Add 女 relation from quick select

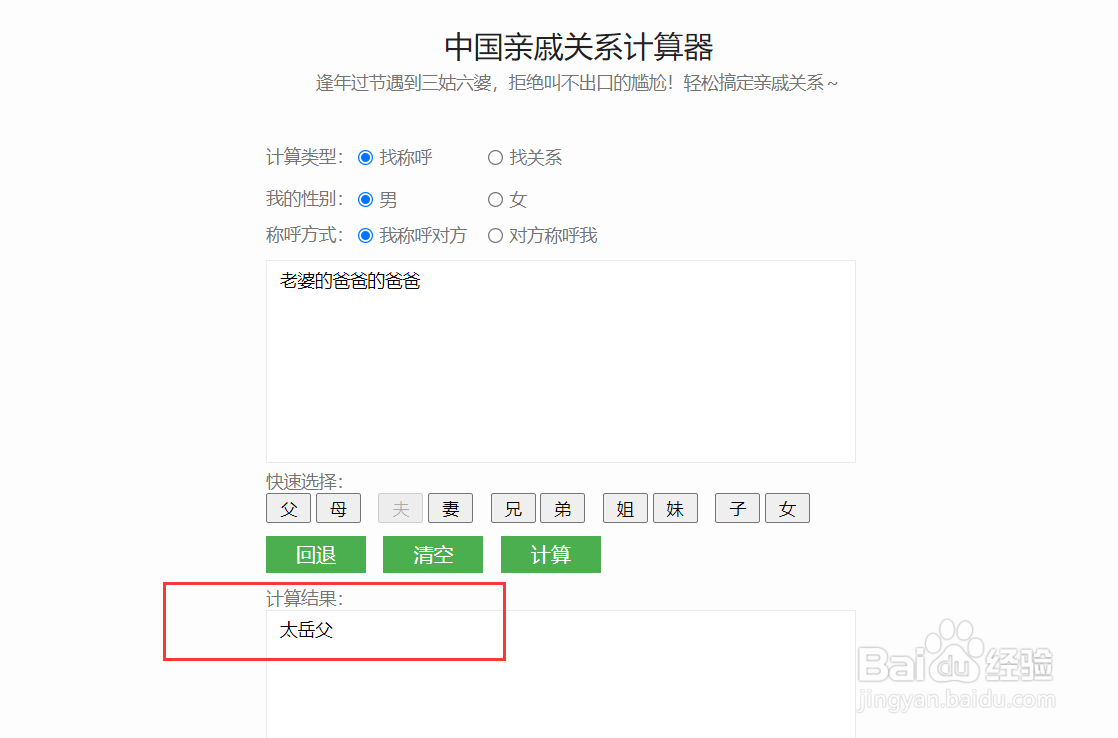click(x=787, y=508)
